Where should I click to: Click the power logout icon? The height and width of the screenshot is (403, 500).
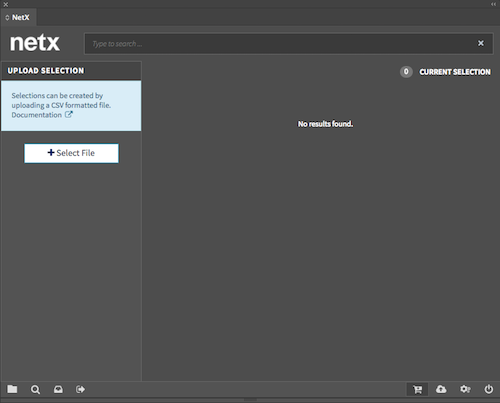click(489, 389)
